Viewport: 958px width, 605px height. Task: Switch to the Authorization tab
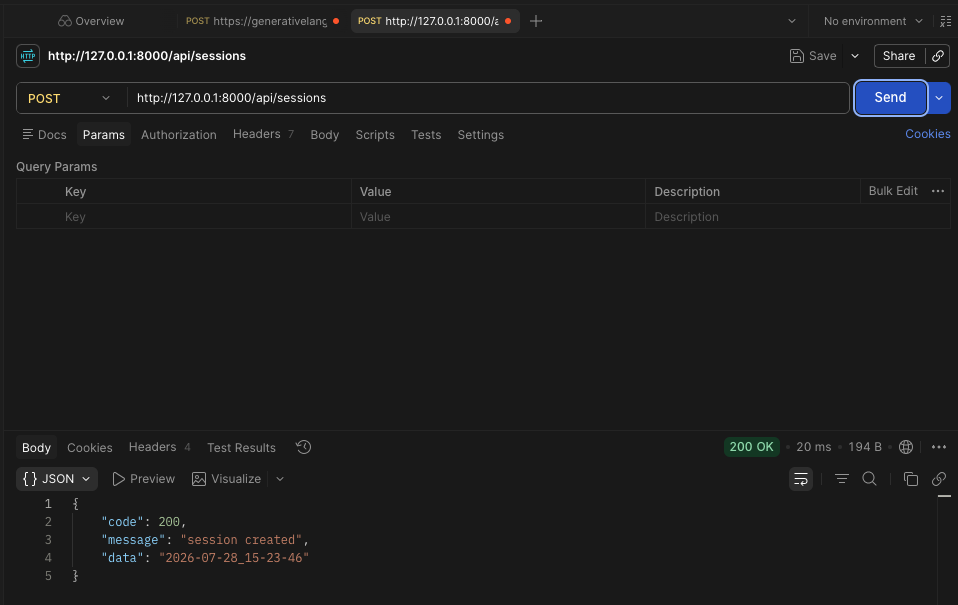pos(178,134)
